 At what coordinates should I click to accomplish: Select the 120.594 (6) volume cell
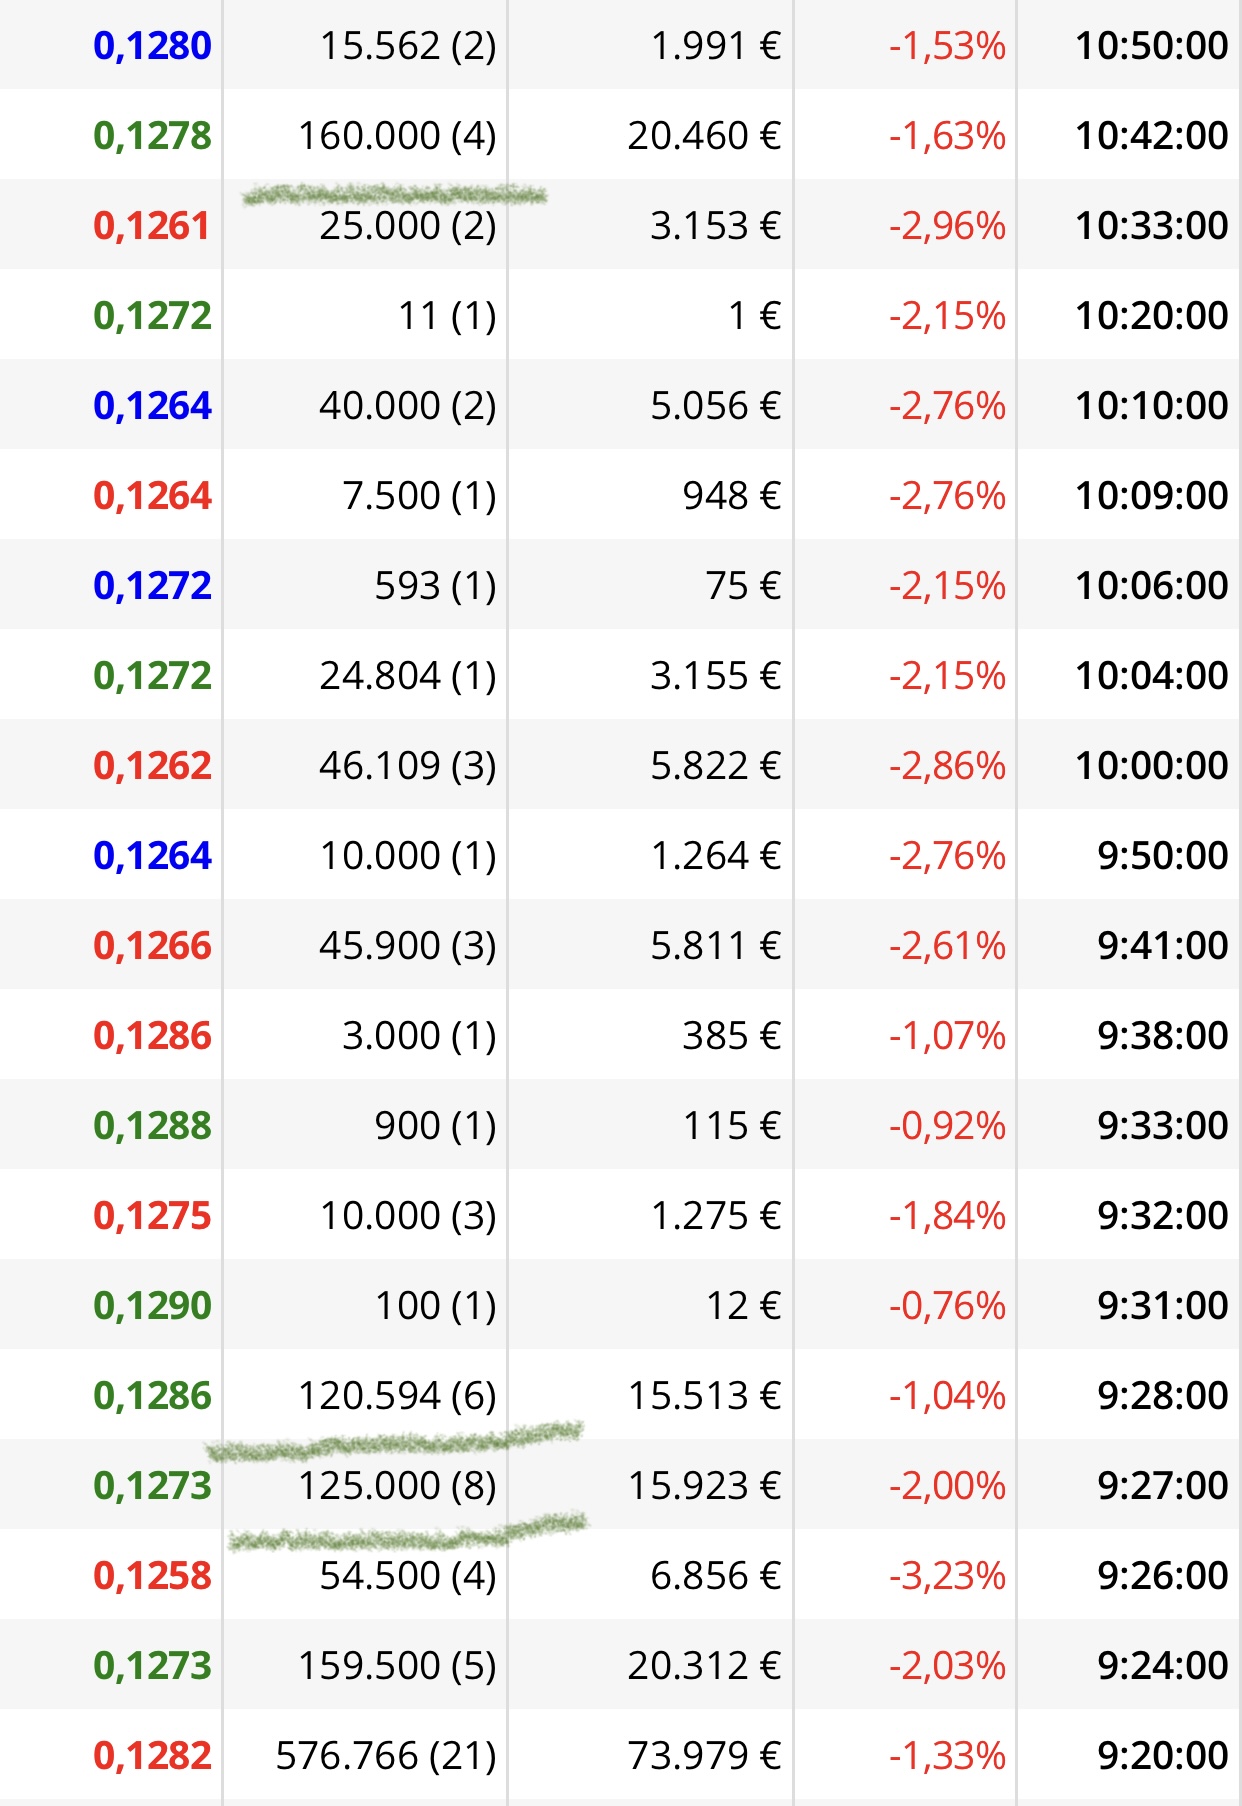397,1396
